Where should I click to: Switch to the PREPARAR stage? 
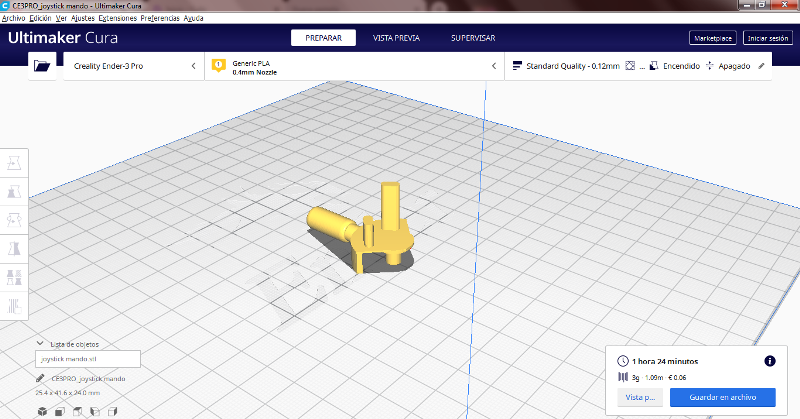(x=323, y=38)
